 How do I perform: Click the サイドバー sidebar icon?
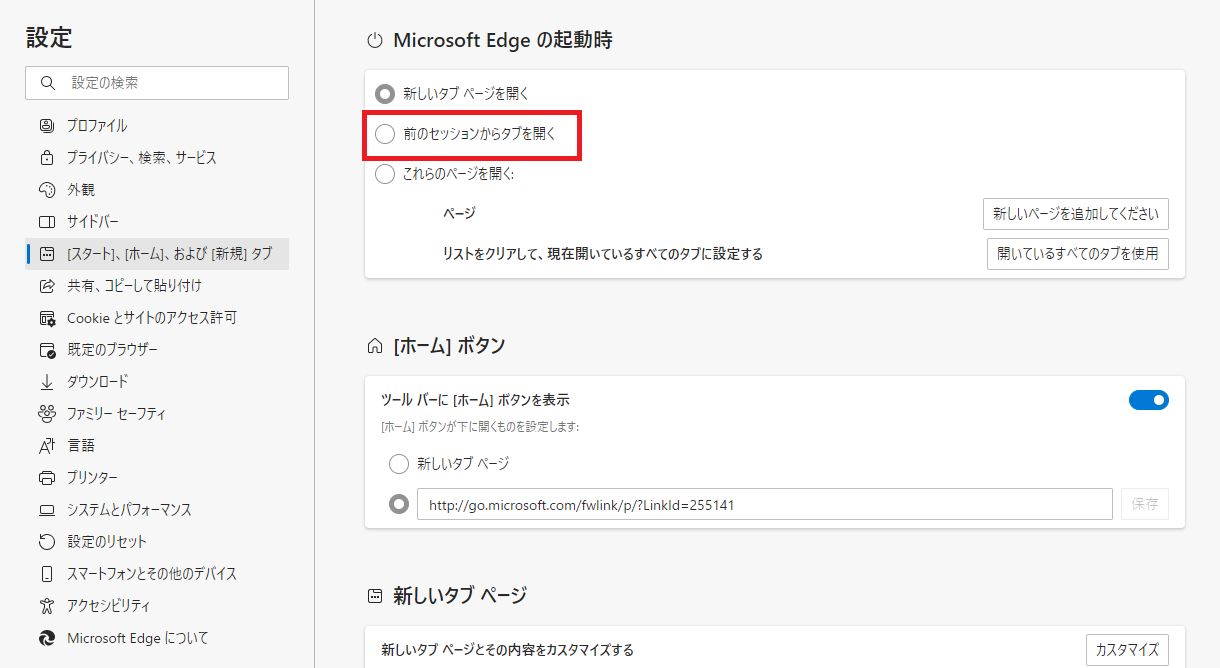pos(46,222)
